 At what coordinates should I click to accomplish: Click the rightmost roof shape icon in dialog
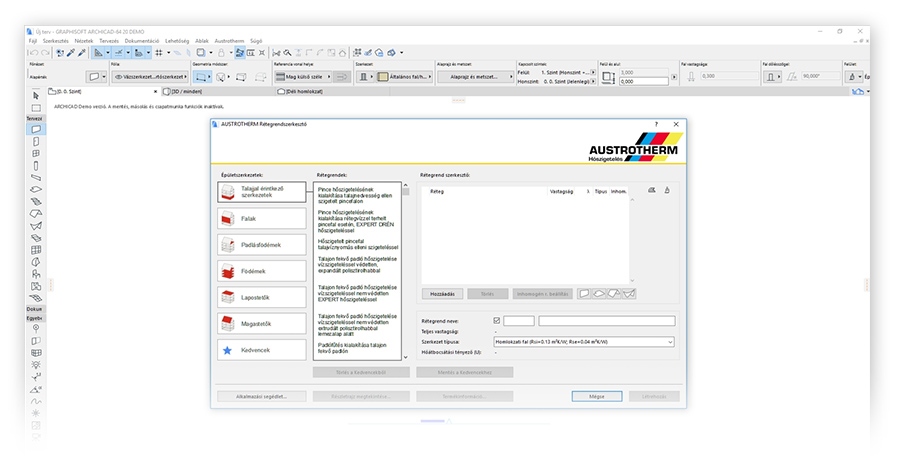pos(629,293)
